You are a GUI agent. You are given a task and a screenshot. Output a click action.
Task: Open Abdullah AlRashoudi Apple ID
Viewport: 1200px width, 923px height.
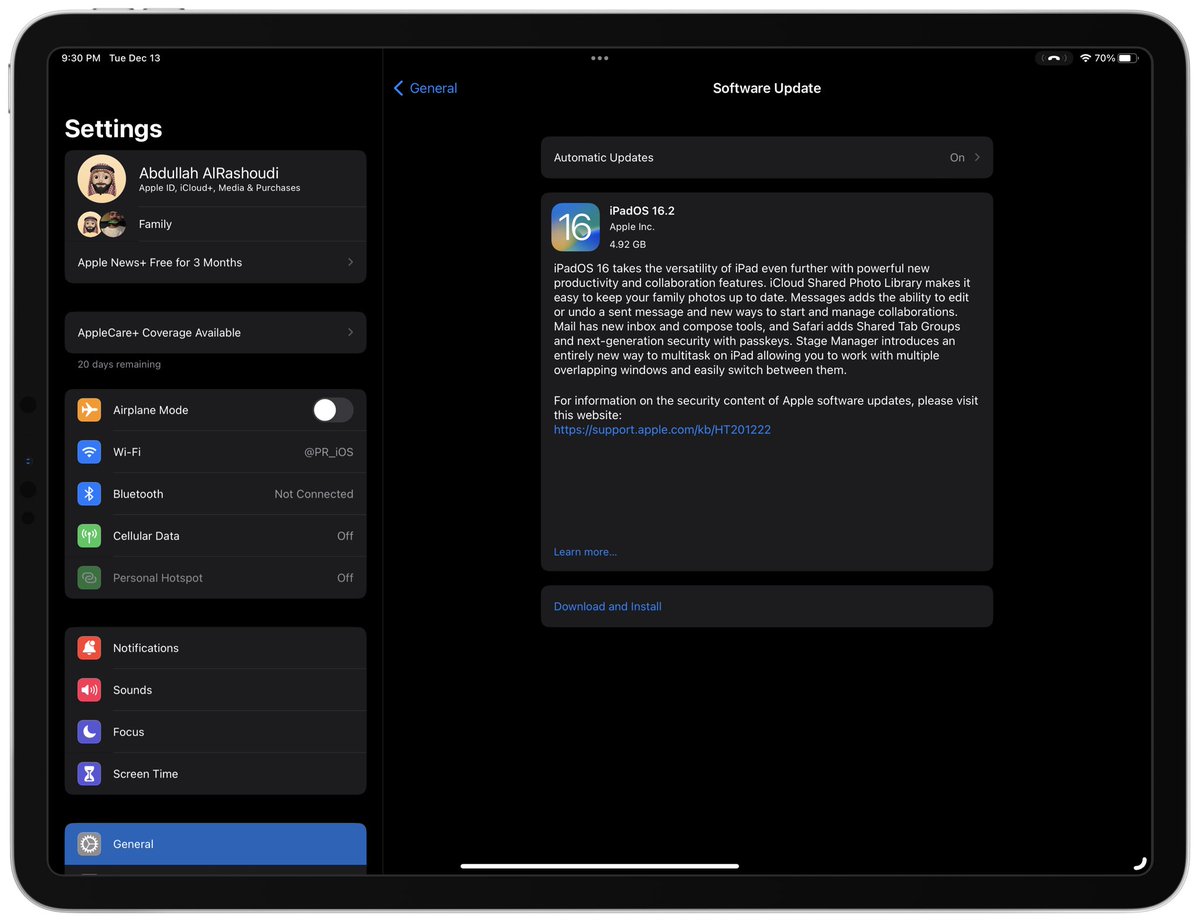(x=215, y=179)
